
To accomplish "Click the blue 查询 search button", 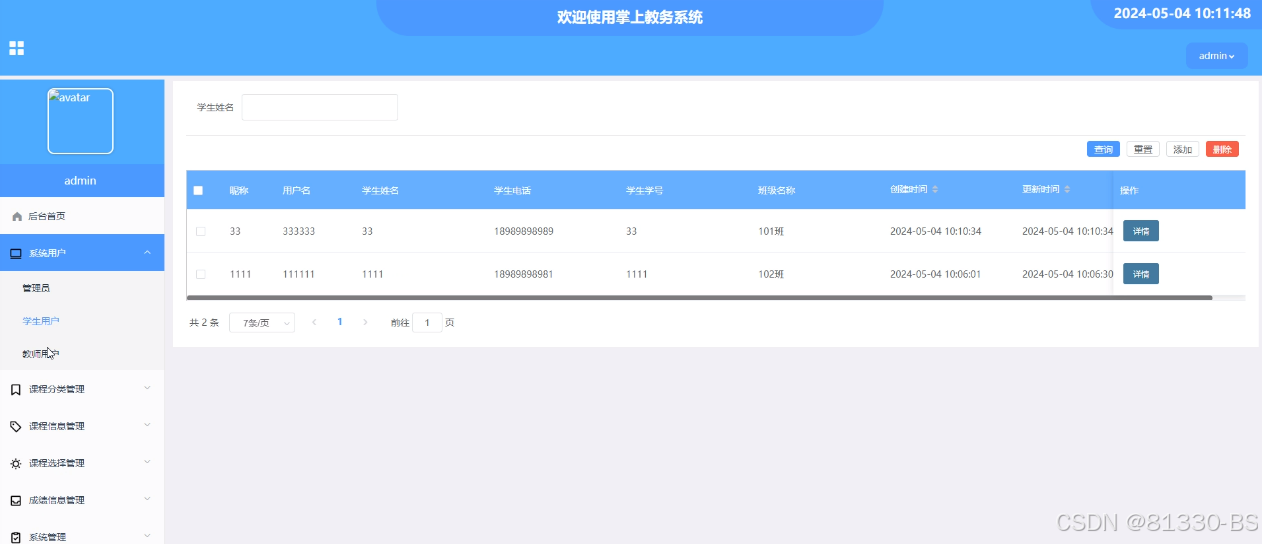I will pos(1103,149).
